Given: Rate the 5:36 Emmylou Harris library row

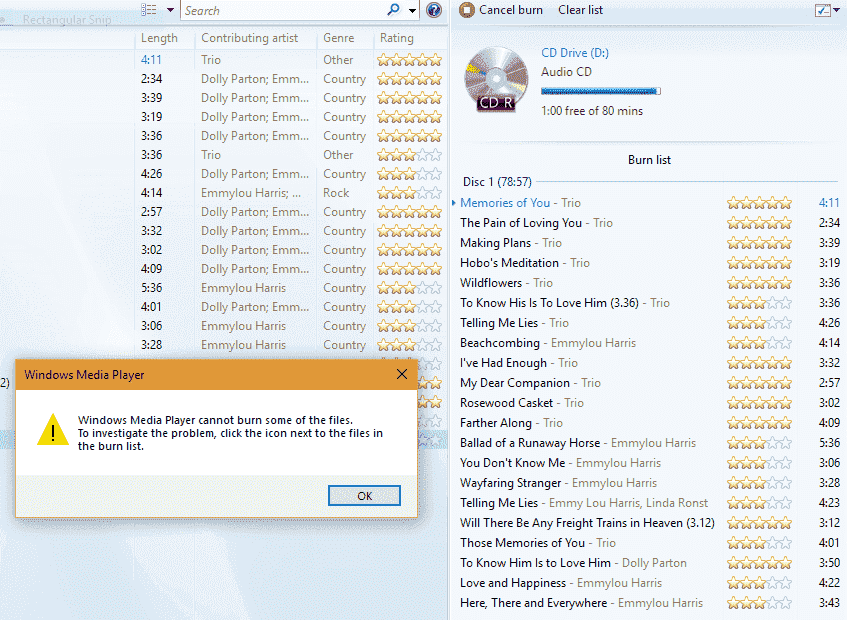Looking at the screenshot, I should [x=409, y=288].
